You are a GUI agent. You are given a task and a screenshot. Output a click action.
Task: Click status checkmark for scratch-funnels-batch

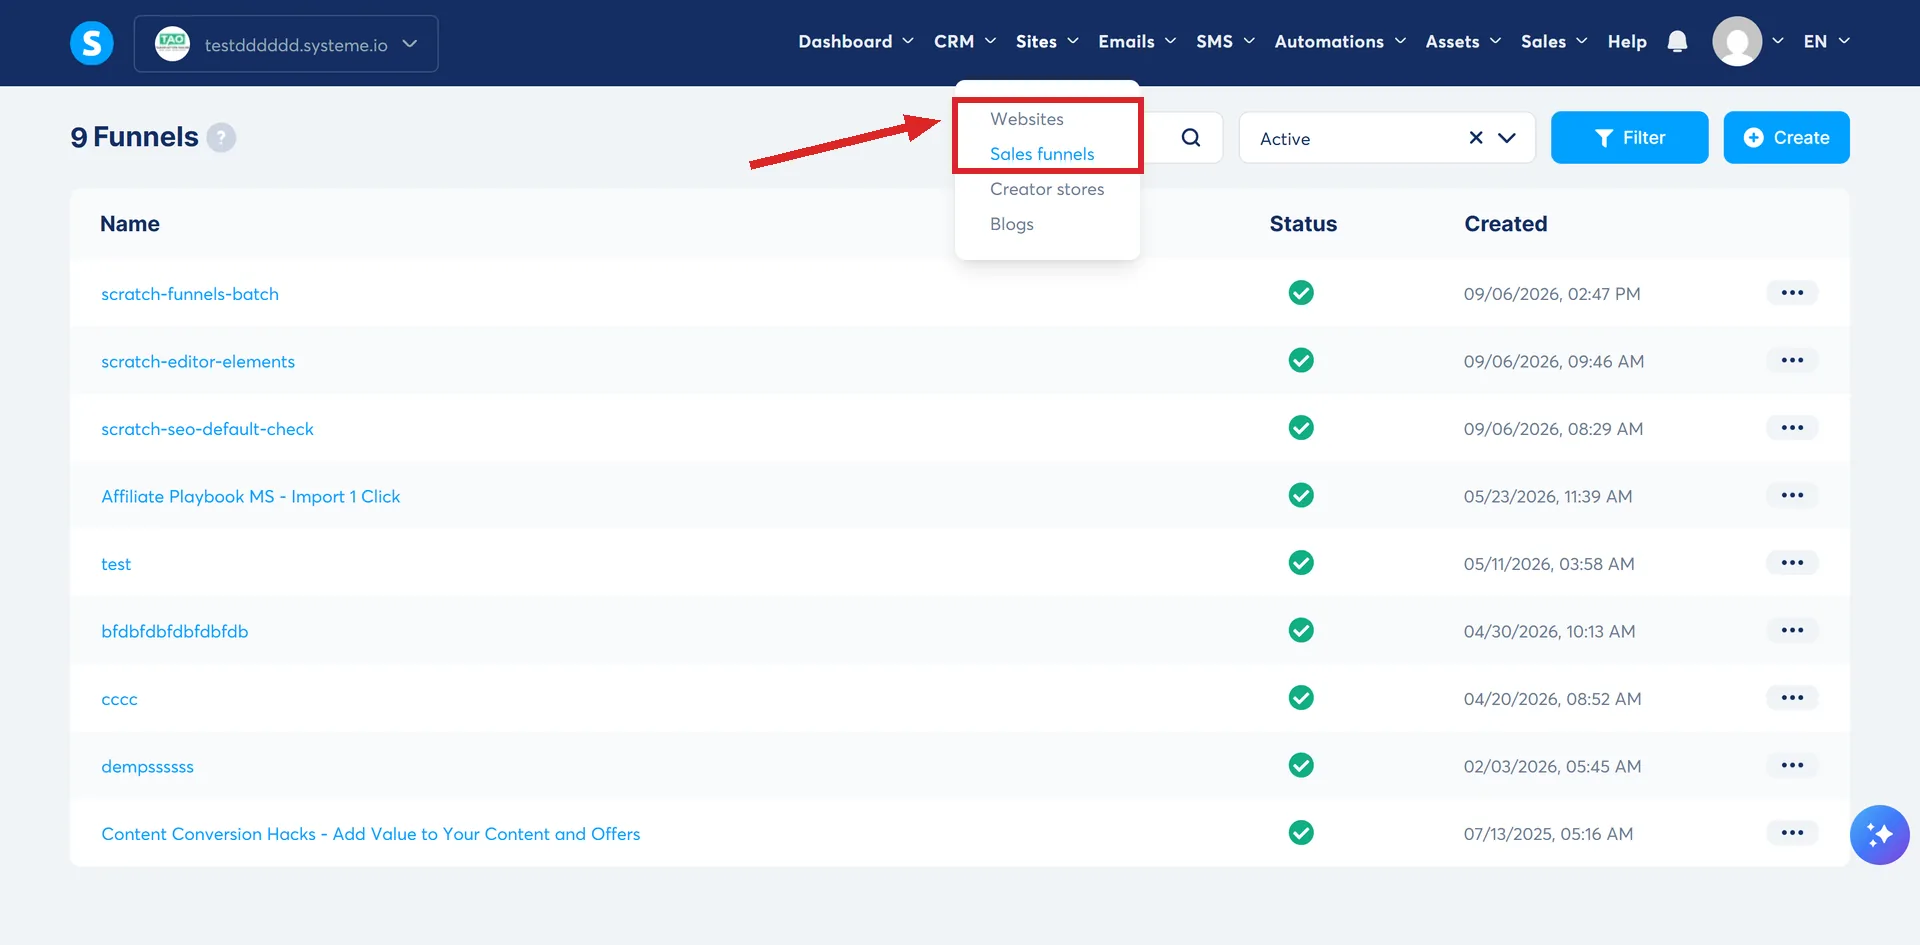pos(1301,293)
